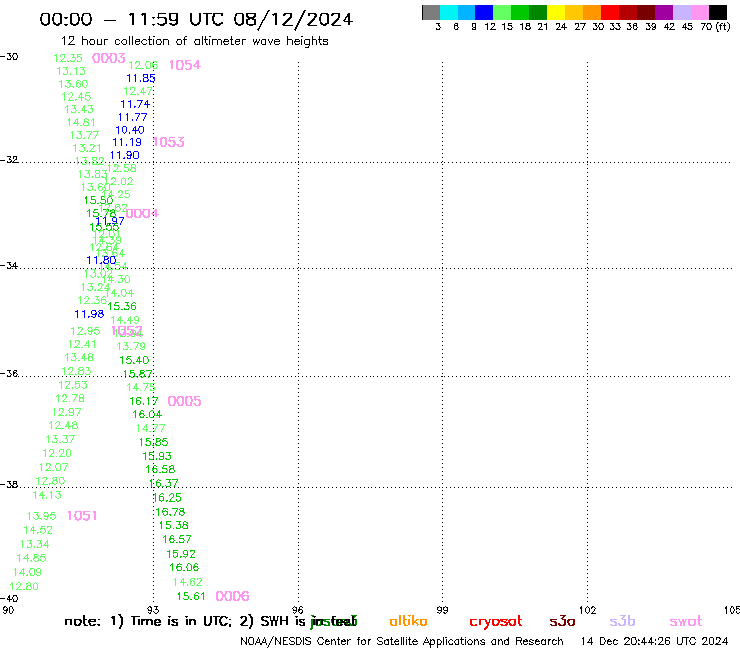Select pass number label '0004'
This screenshot has height=650, width=740.
coord(142,214)
